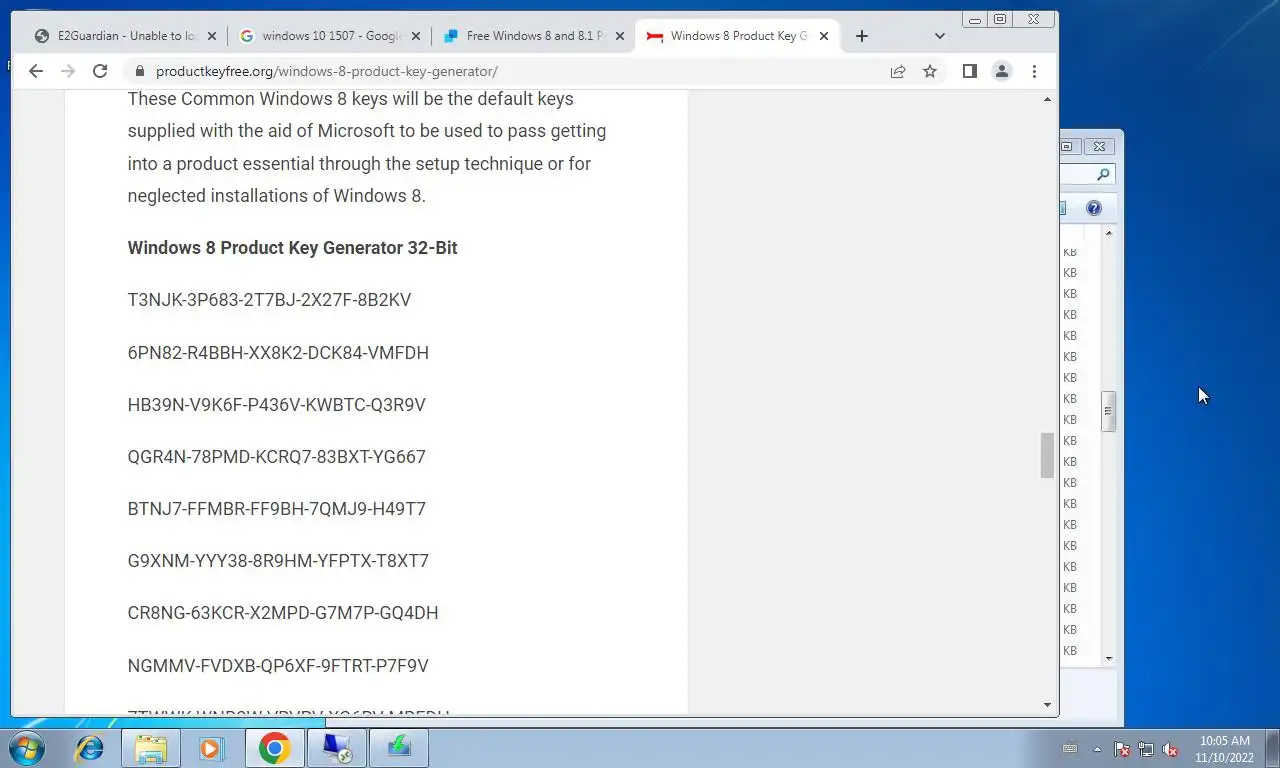Show the tray on-screen keyboard icon
1280x768 pixels.
click(x=1070, y=748)
